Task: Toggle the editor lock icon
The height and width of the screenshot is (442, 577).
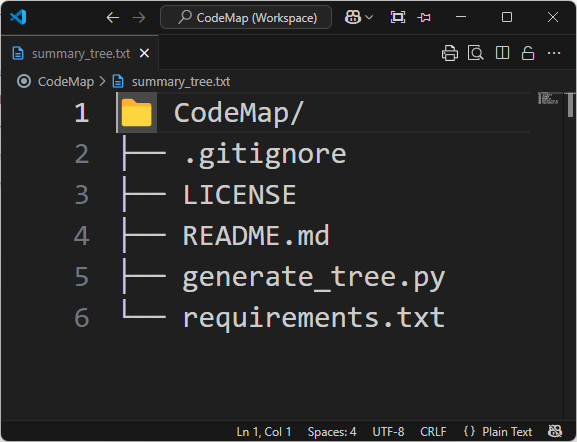Action: 528,53
